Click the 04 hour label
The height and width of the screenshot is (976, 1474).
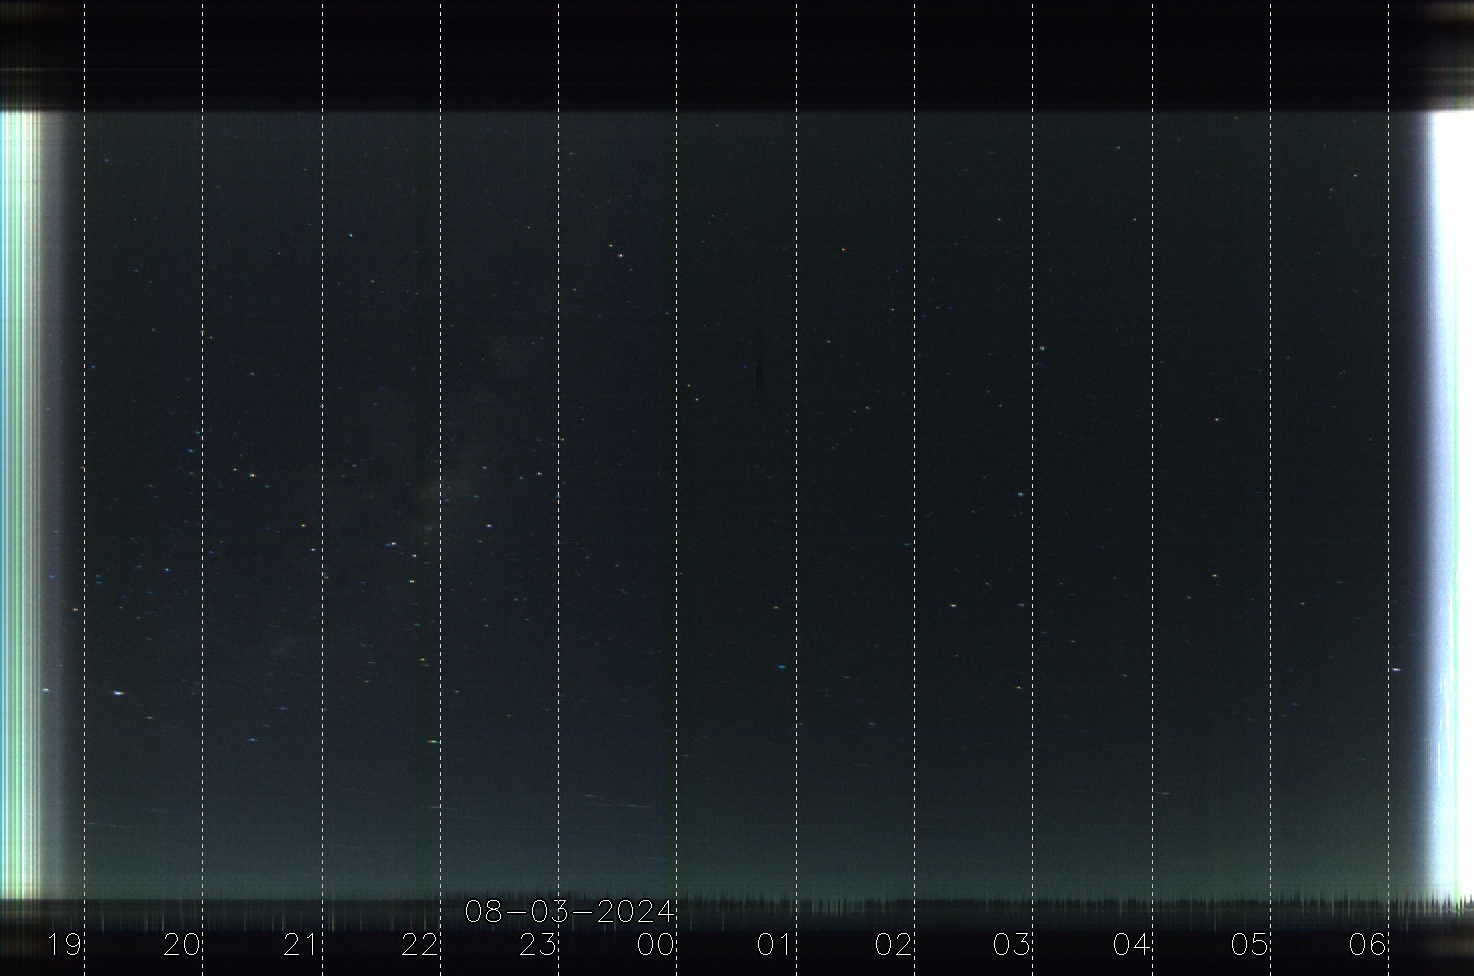[x=1131, y=944]
